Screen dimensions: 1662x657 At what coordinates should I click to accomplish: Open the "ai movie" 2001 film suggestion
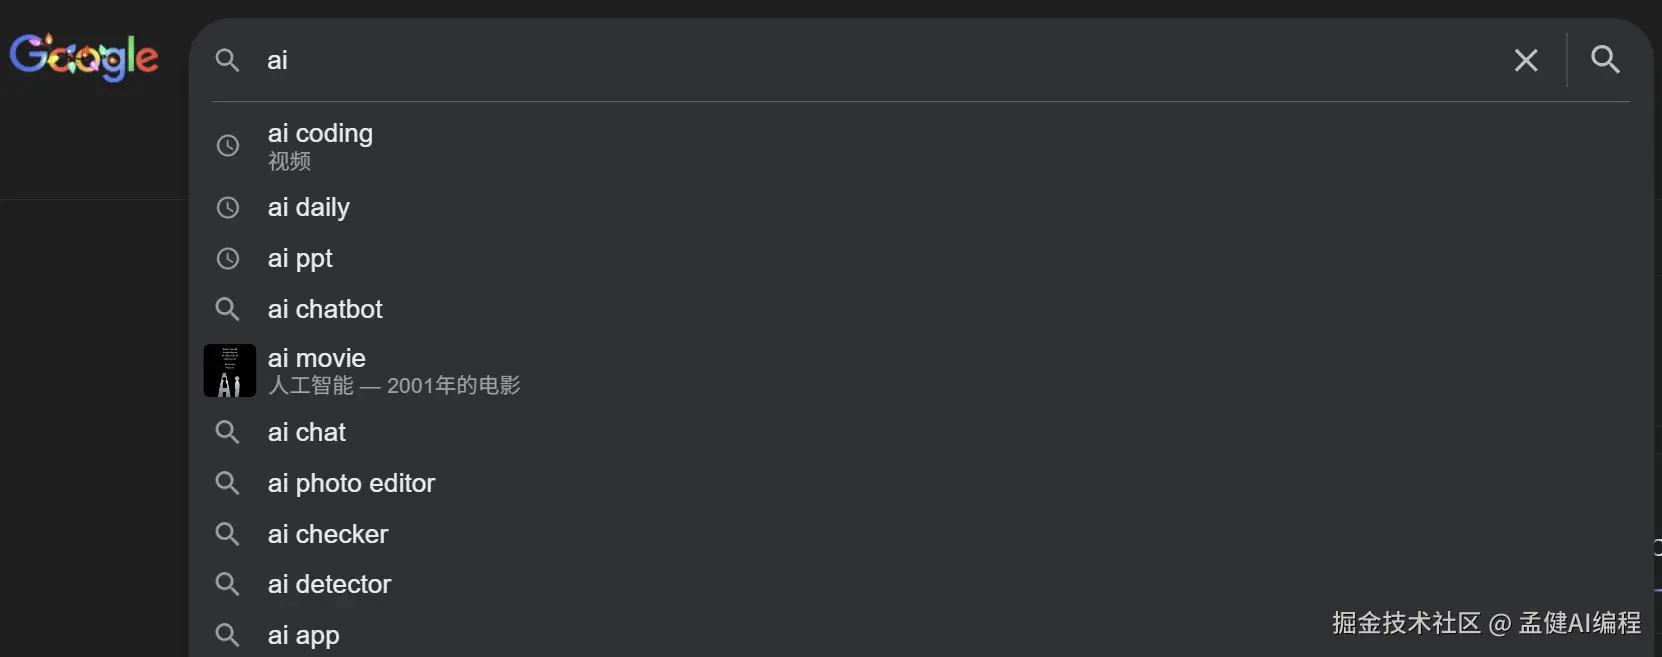tap(317, 359)
